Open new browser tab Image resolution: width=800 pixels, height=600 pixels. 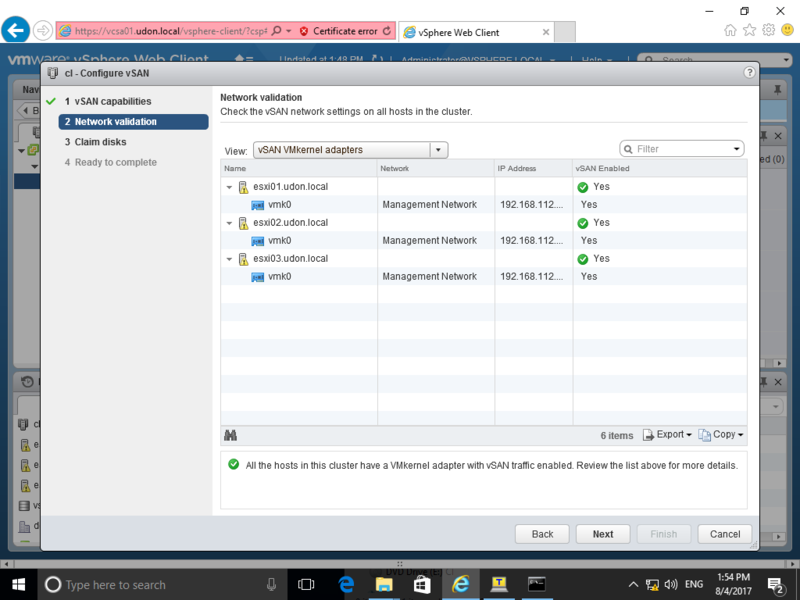click(565, 32)
